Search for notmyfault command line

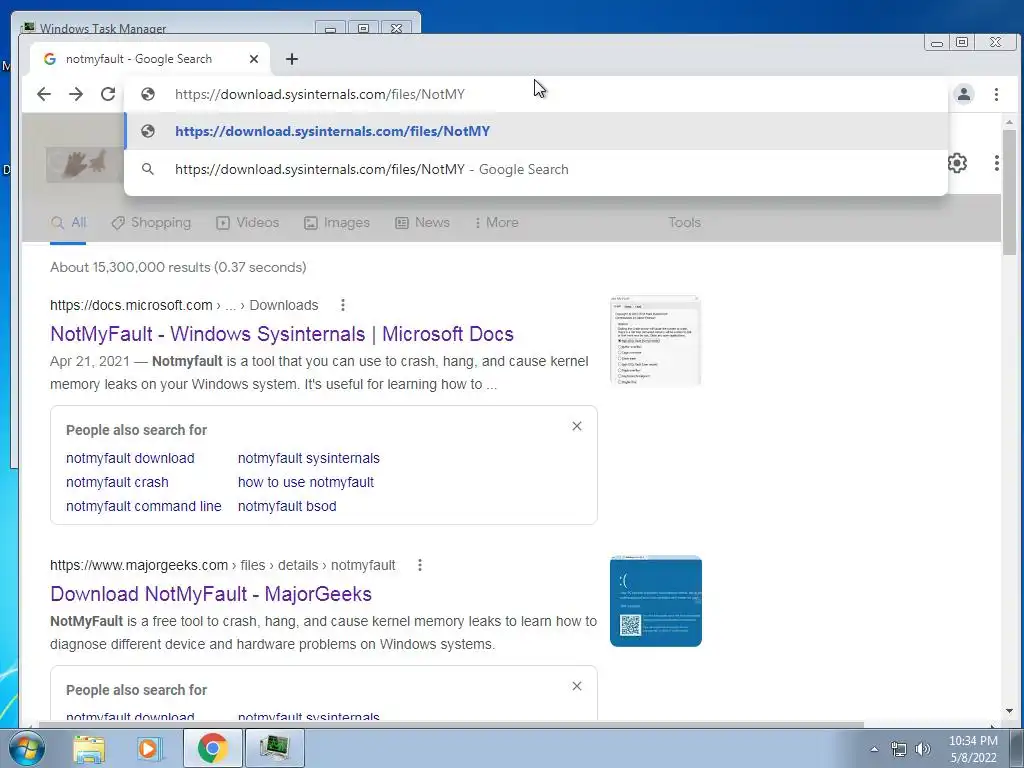(144, 506)
